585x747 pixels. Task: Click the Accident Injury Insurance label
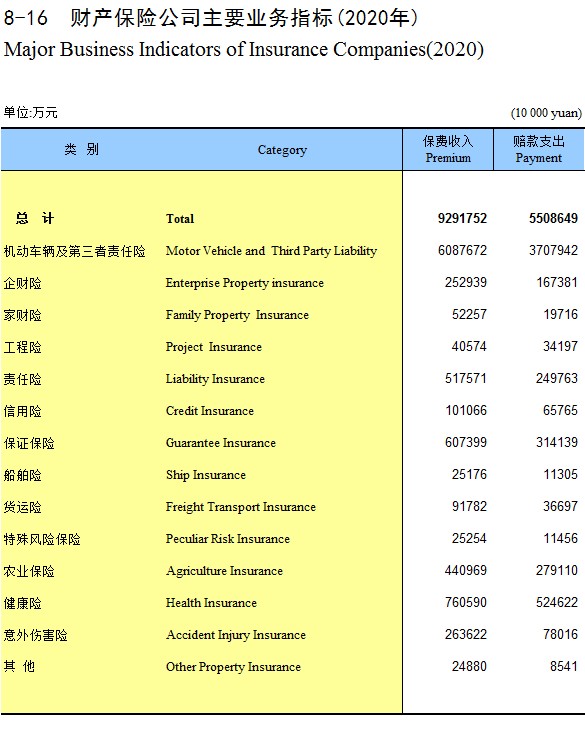click(x=236, y=635)
